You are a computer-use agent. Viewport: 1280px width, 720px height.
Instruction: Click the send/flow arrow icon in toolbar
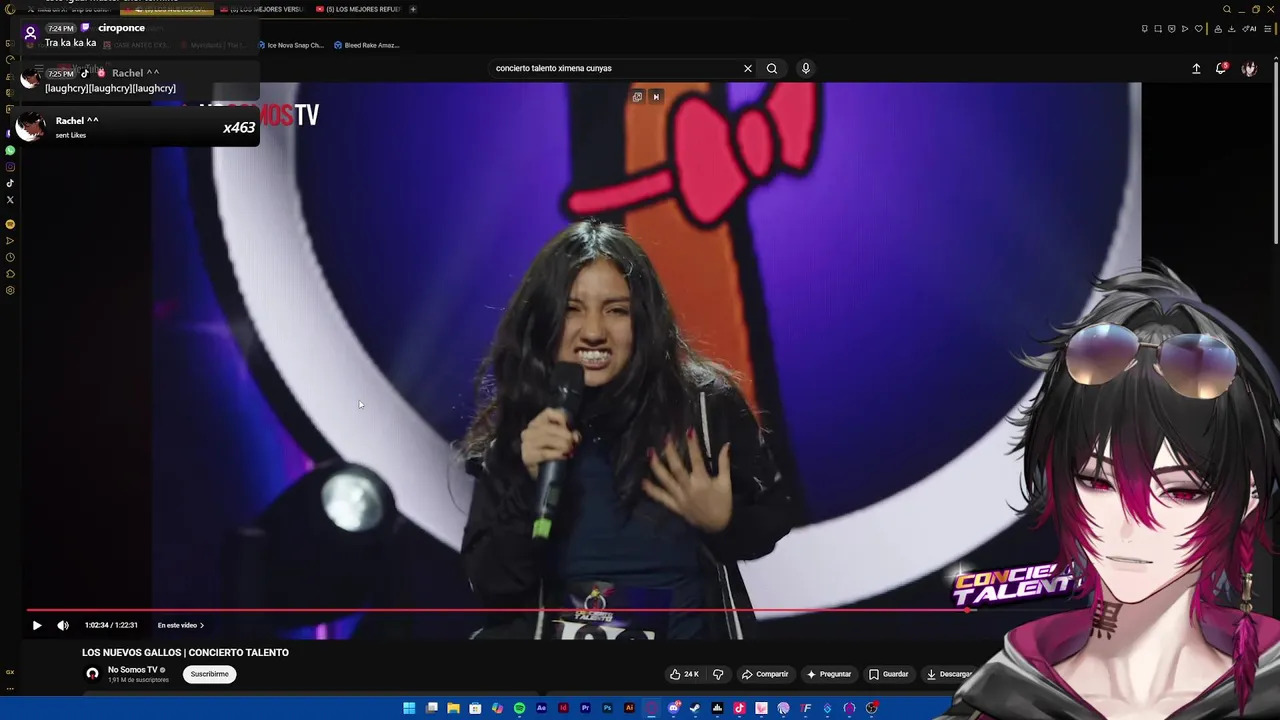[x=1185, y=29]
